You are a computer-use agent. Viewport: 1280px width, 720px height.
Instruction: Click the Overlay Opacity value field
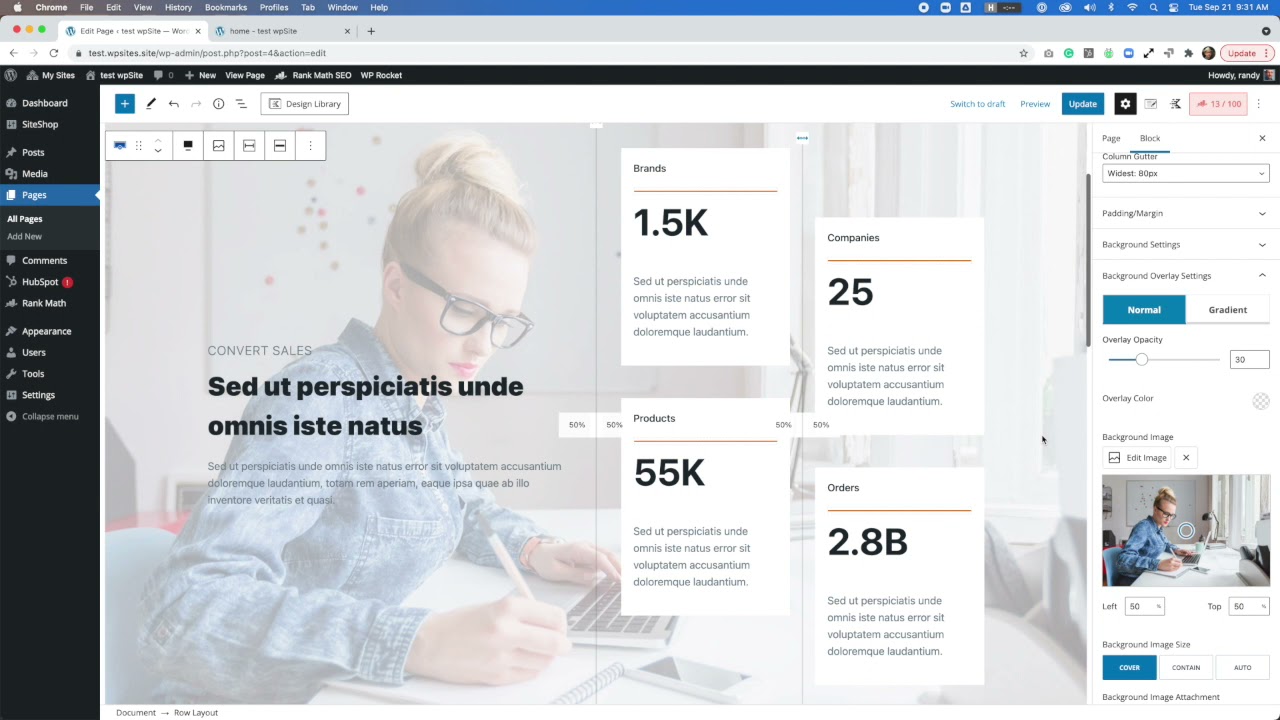point(1250,359)
